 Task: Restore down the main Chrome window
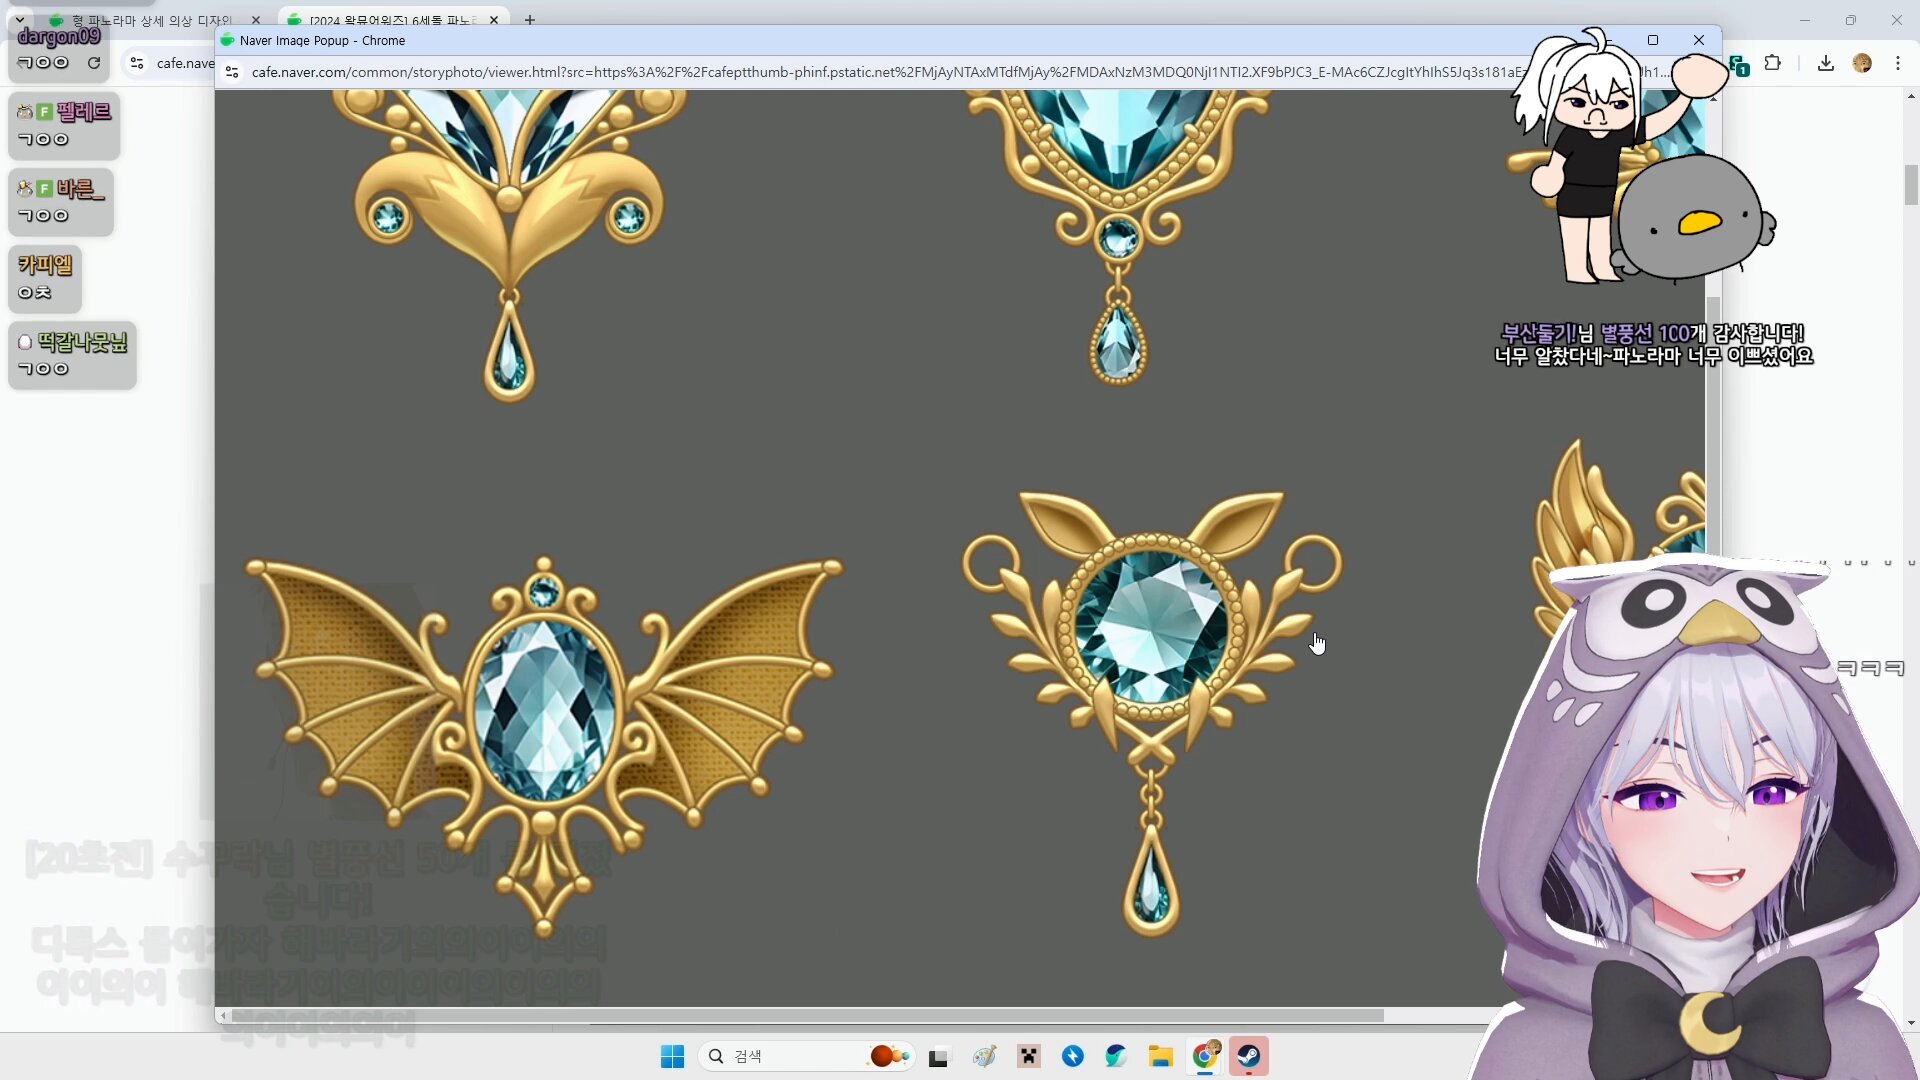(x=1851, y=20)
